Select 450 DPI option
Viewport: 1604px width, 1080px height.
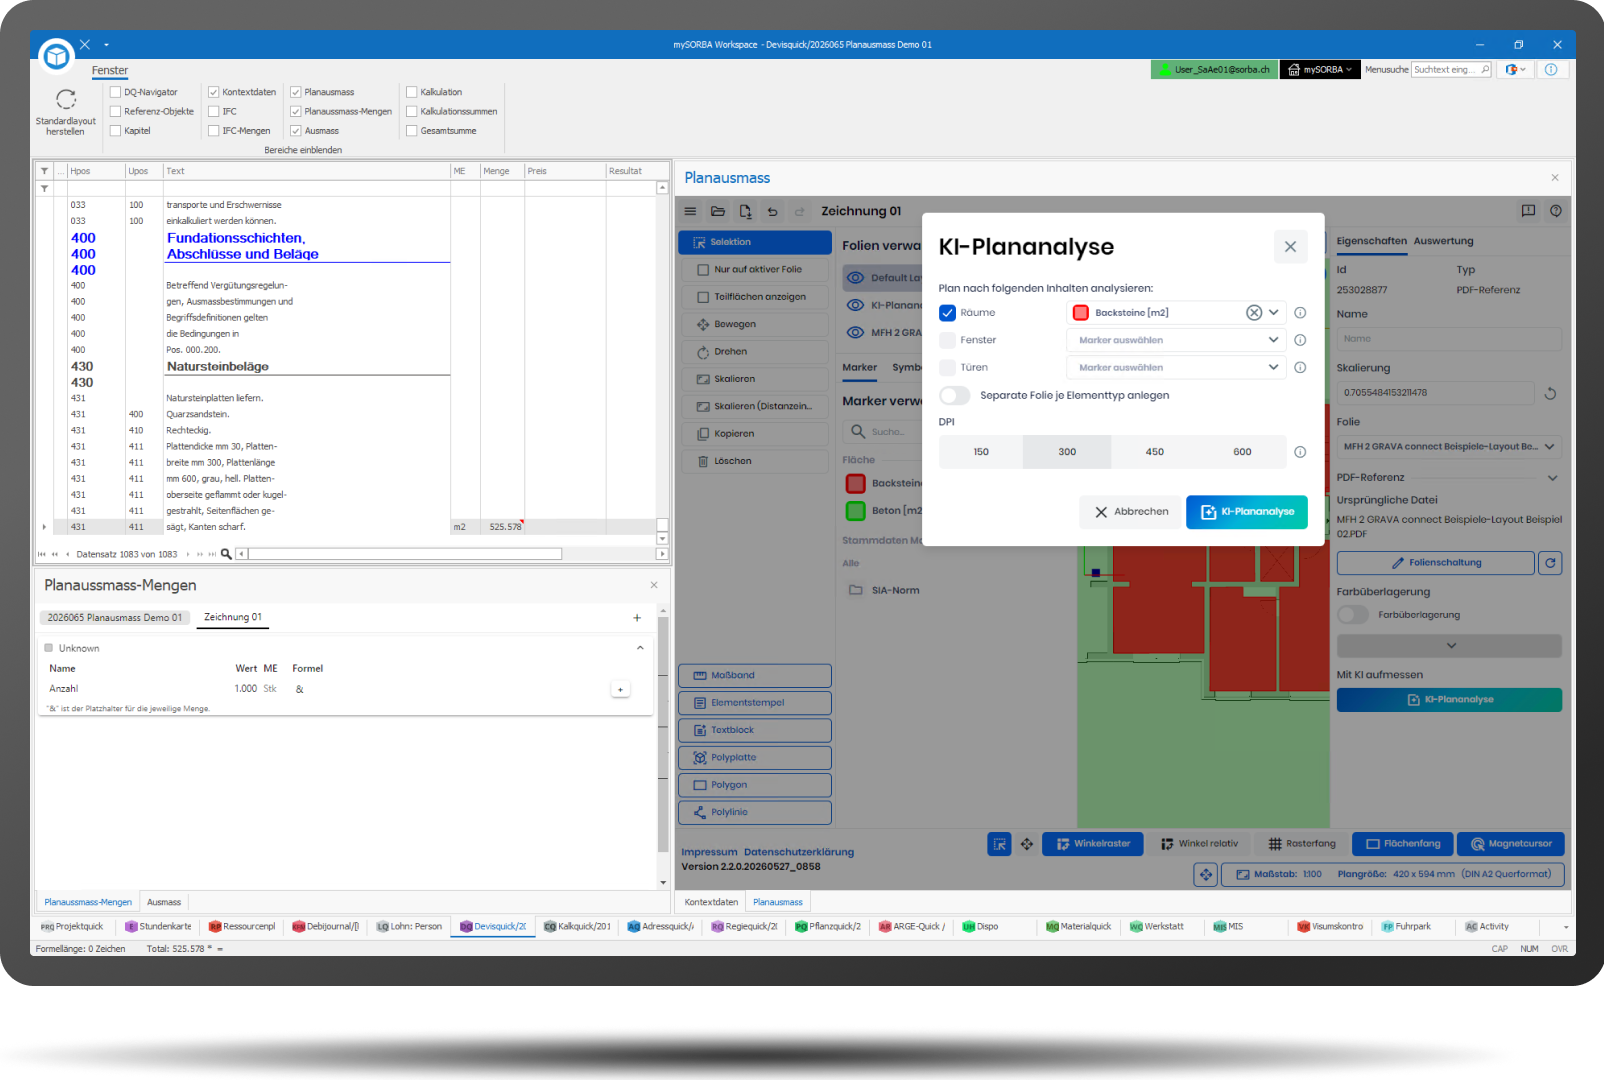click(x=1154, y=452)
